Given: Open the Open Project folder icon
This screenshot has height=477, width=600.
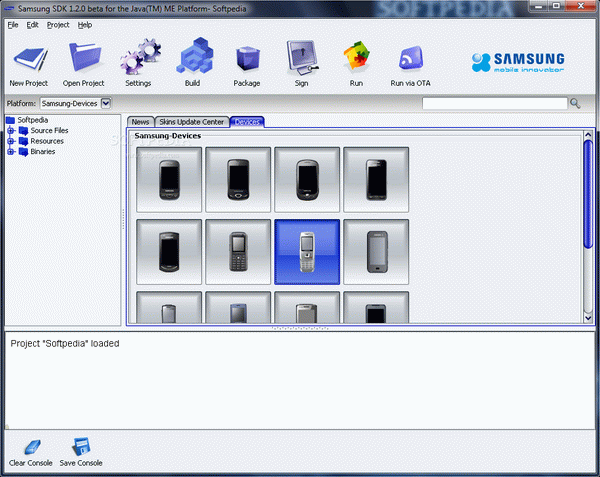Looking at the screenshot, I should [x=84, y=58].
